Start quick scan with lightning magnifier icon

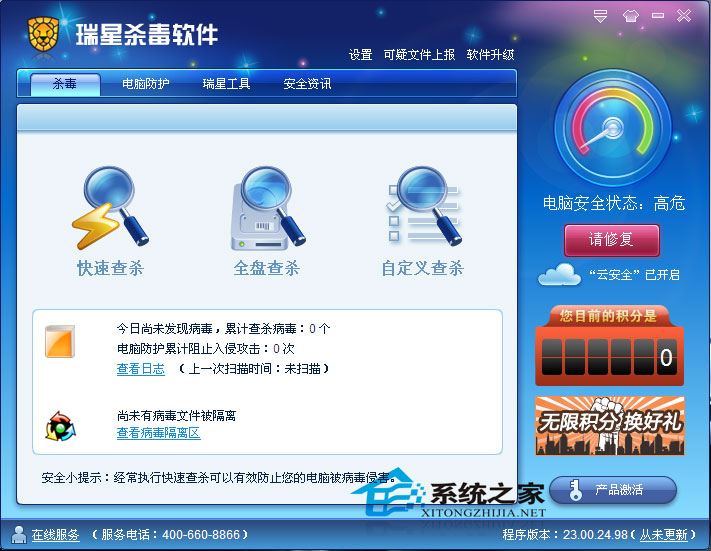[x=110, y=208]
